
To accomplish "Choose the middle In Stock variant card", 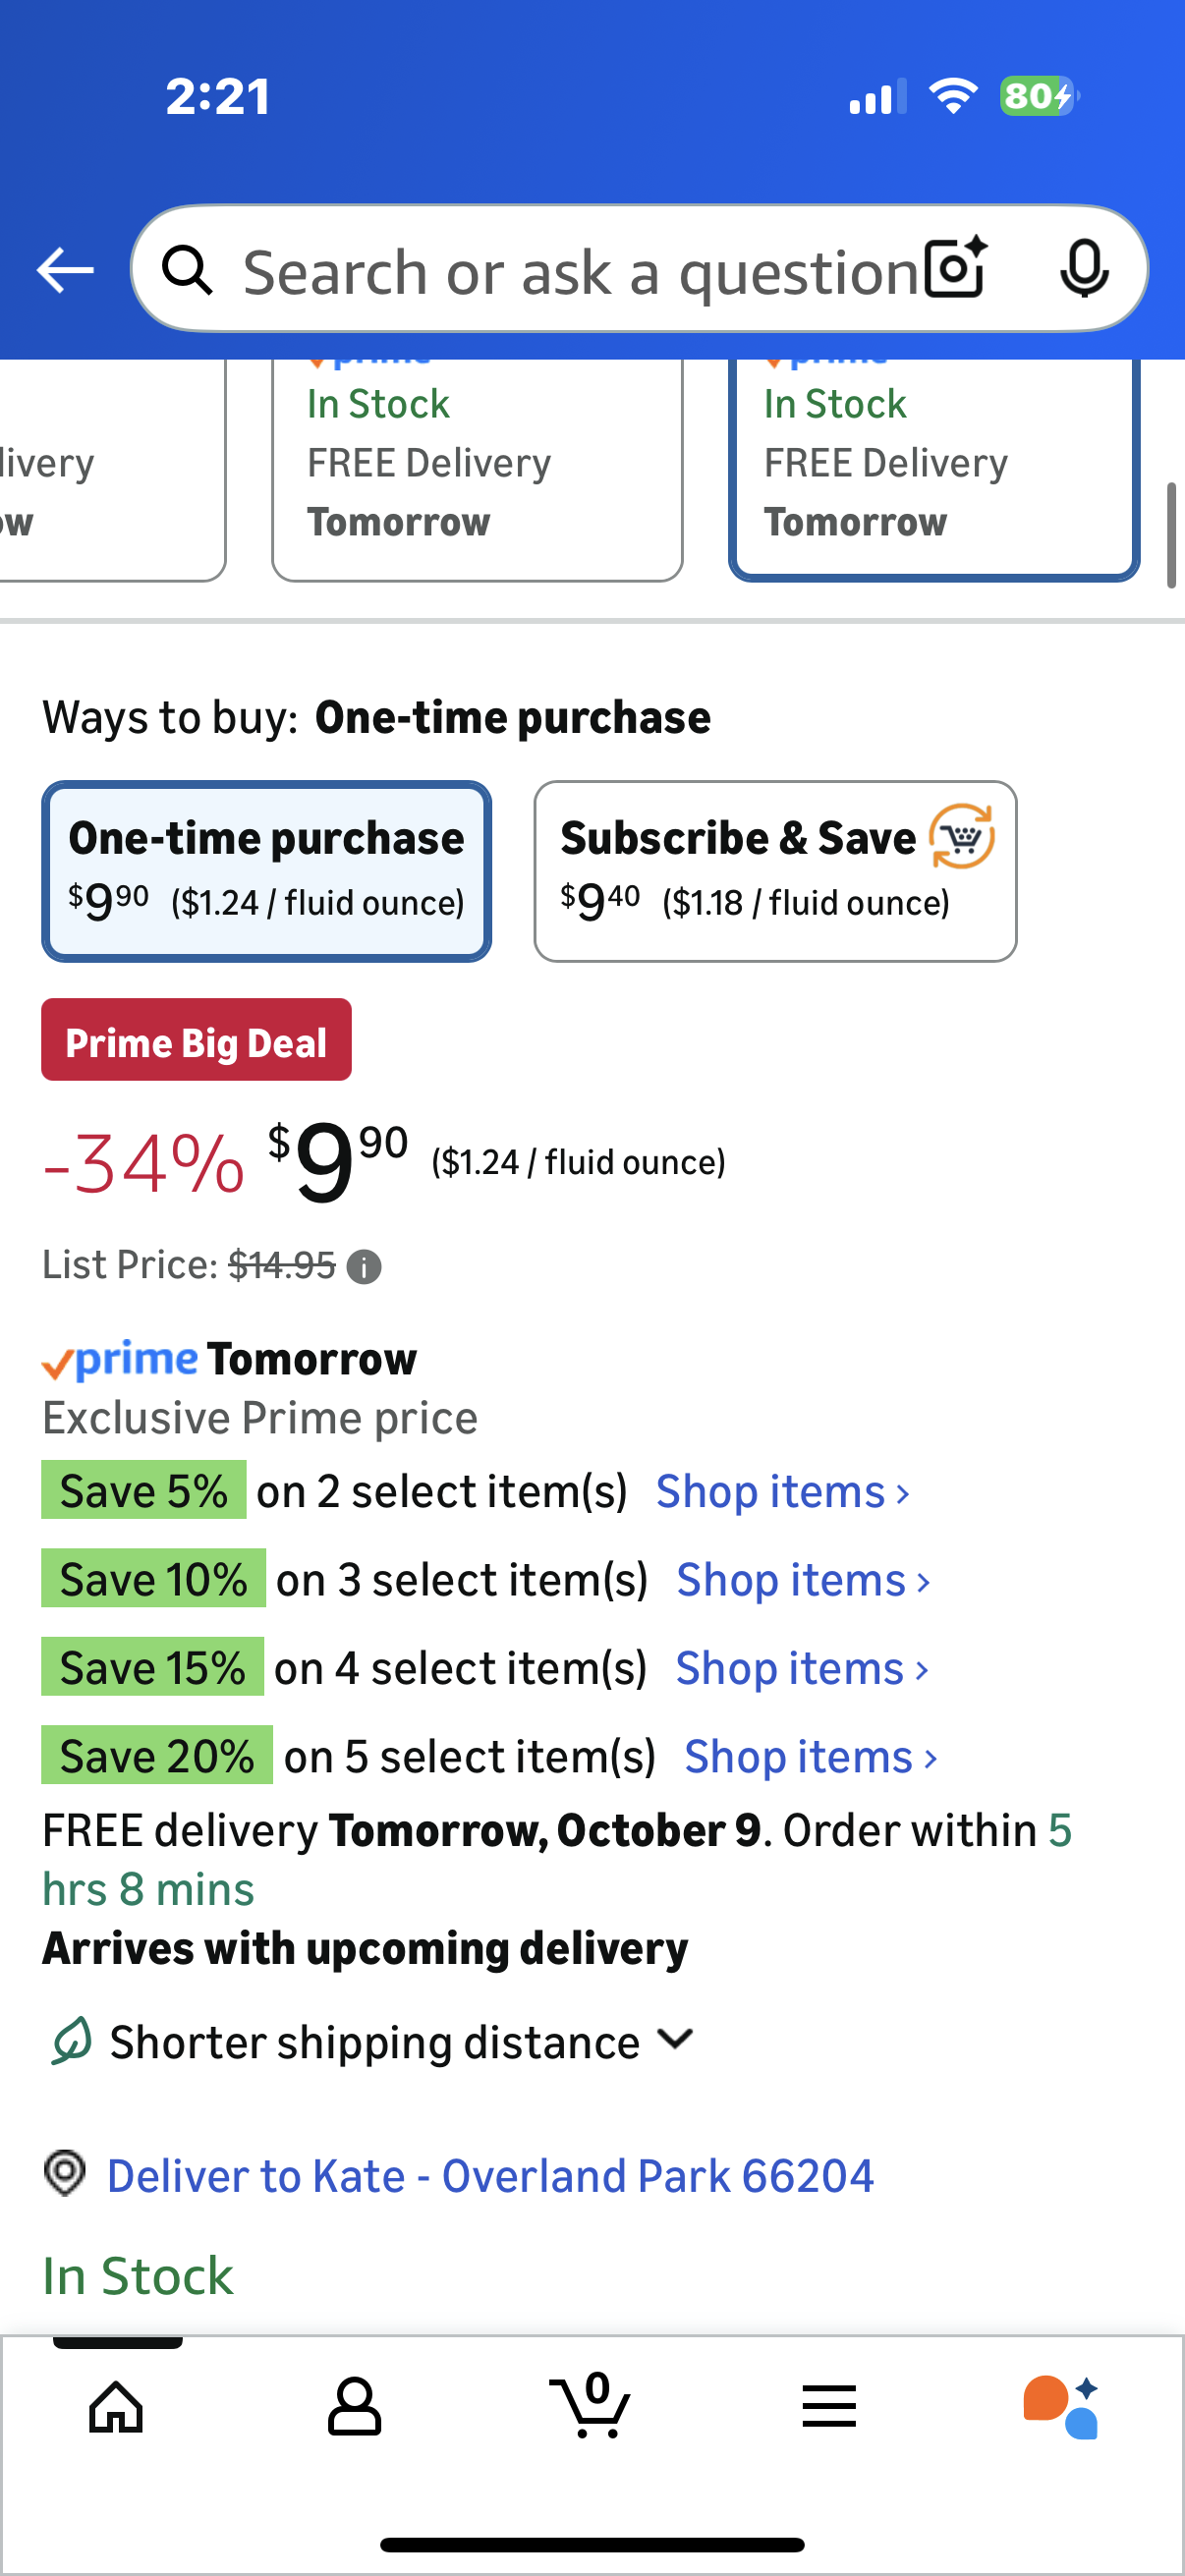I will (477, 465).
